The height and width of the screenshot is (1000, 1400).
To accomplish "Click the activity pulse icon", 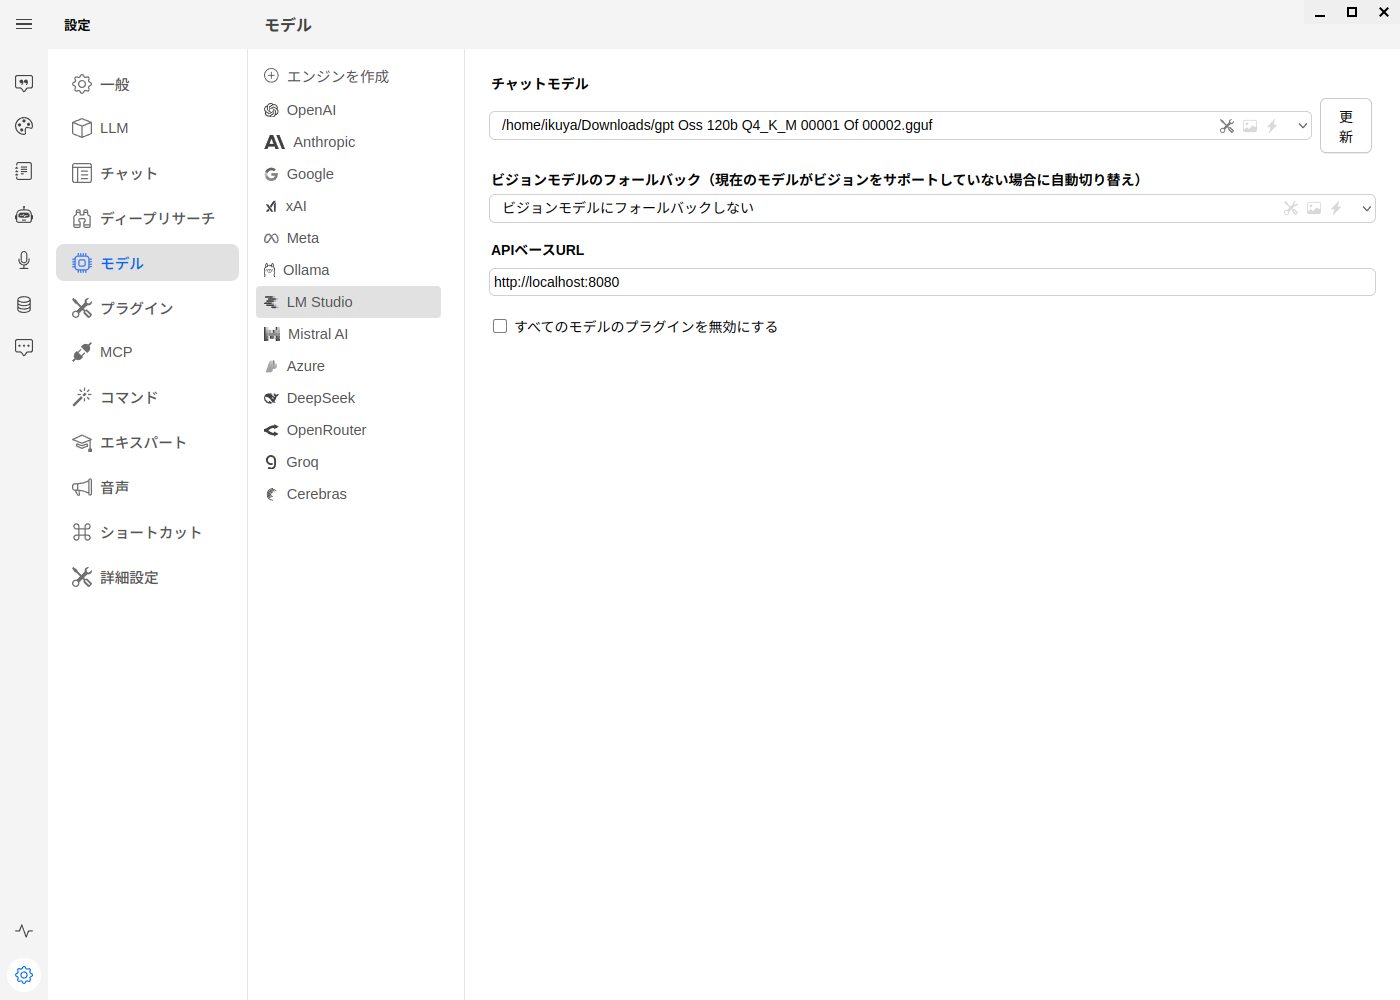I will [x=24, y=931].
